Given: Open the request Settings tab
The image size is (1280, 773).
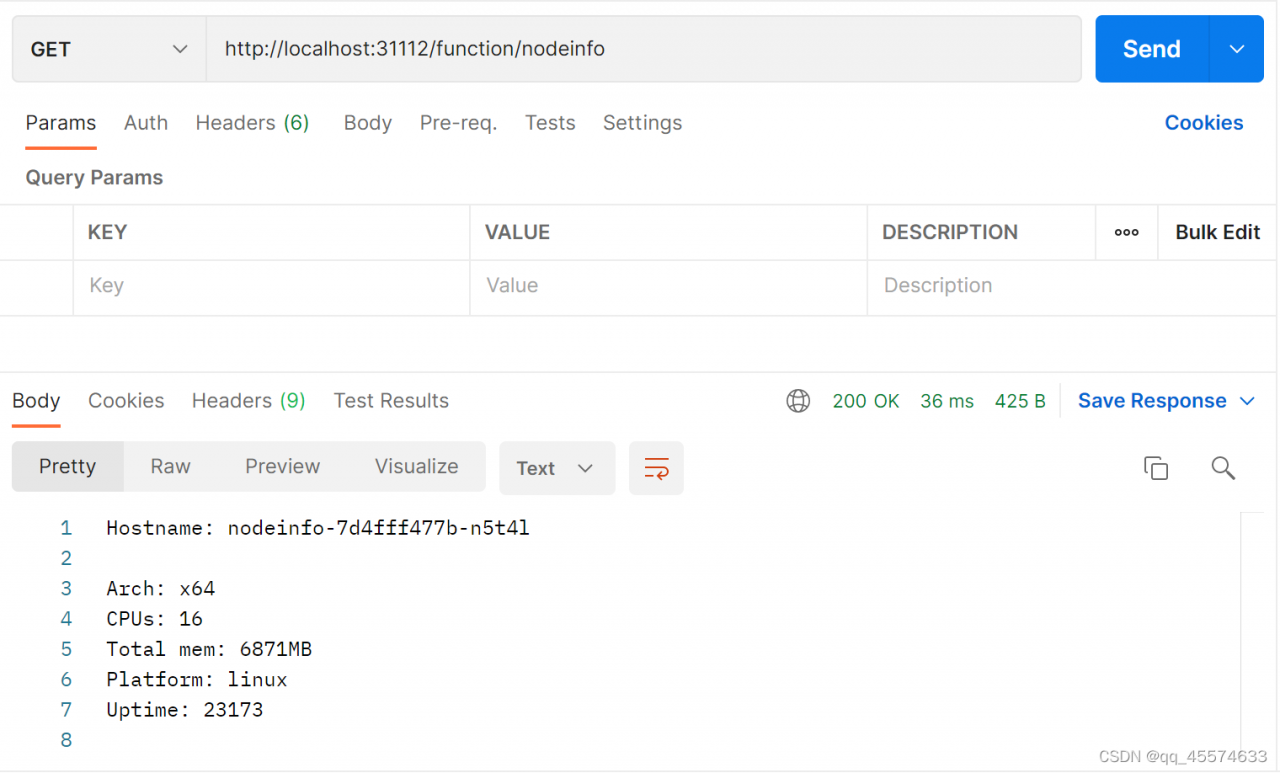Looking at the screenshot, I should click(x=642, y=123).
